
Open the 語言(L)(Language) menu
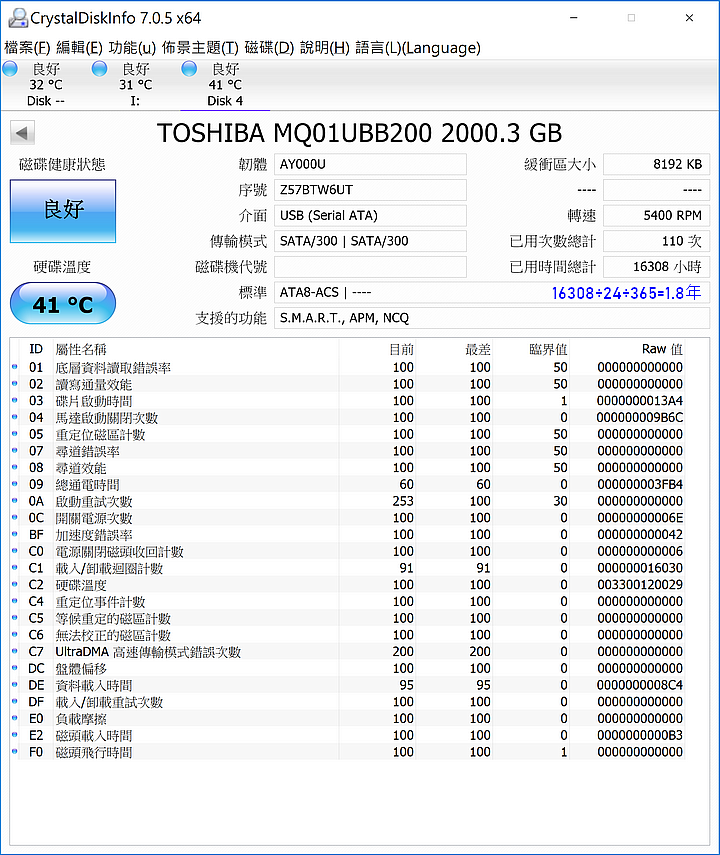point(418,48)
